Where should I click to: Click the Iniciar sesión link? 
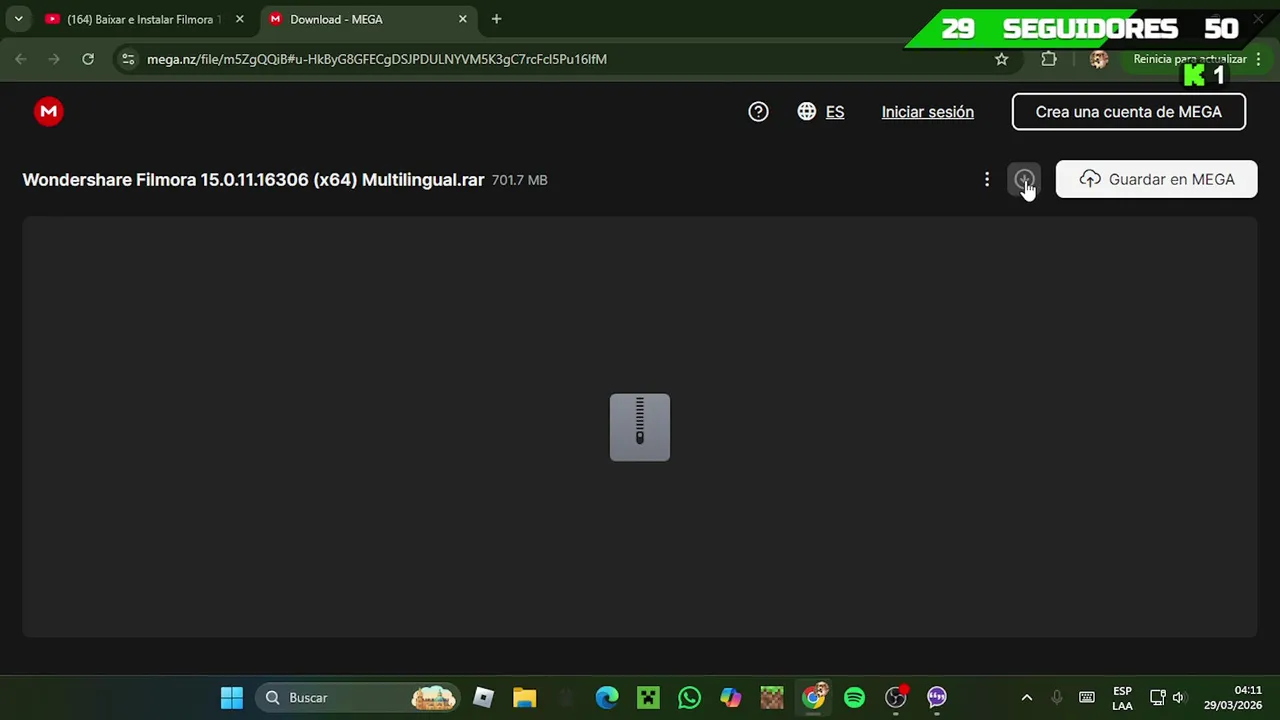pos(927,112)
